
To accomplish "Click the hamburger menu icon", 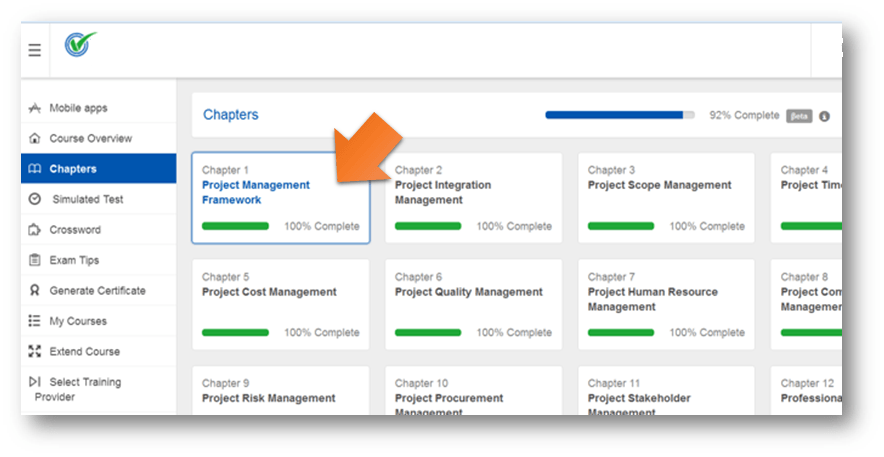I will click(35, 50).
